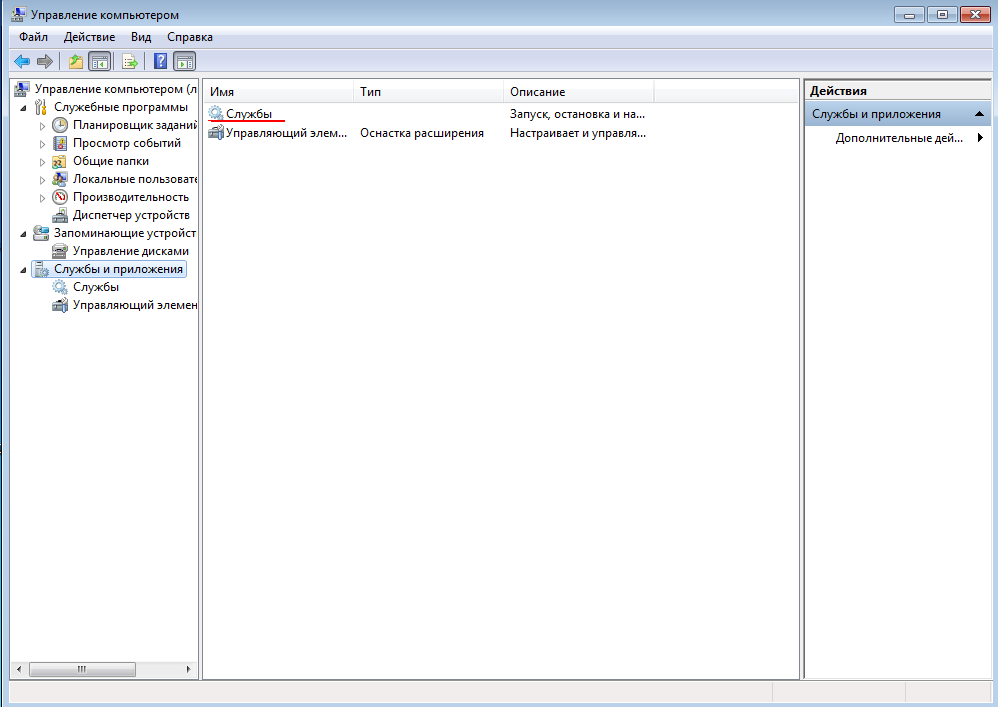The width and height of the screenshot is (998, 707).
Task: Open Дополнительные действия submenu in Actions pane
Action: pyautogui.click(x=898, y=139)
